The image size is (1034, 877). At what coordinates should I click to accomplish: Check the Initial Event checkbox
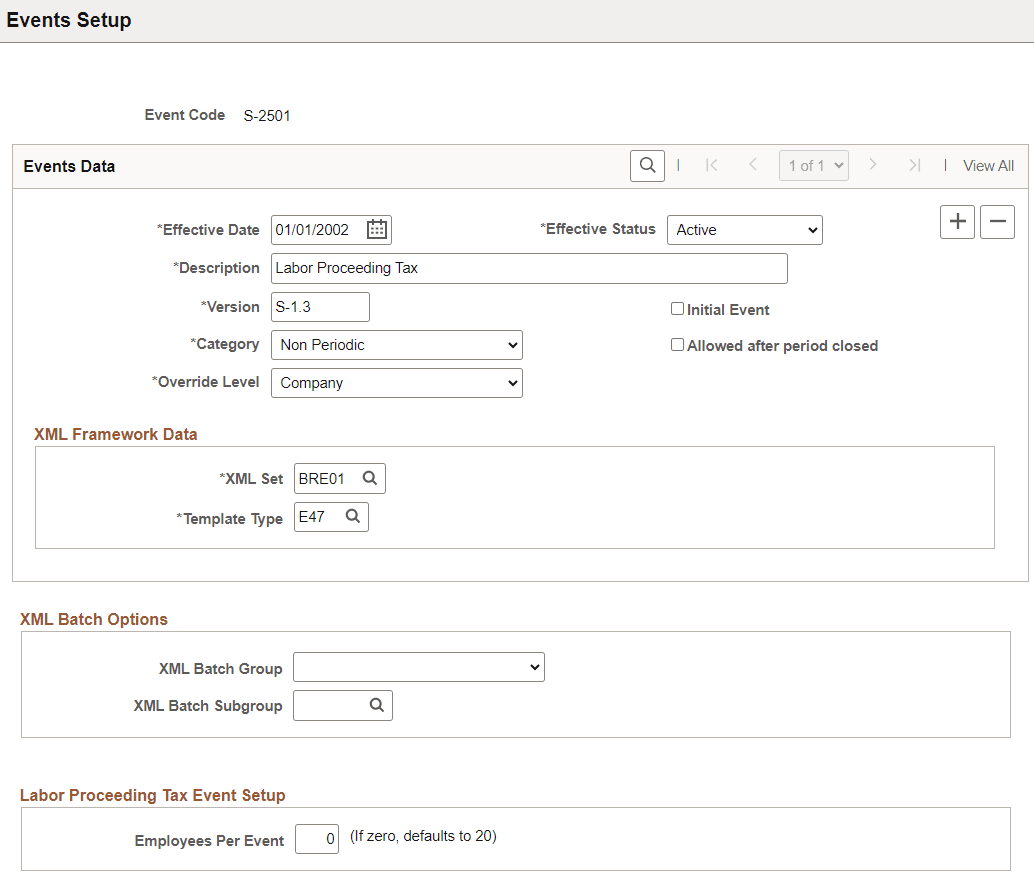(x=677, y=309)
